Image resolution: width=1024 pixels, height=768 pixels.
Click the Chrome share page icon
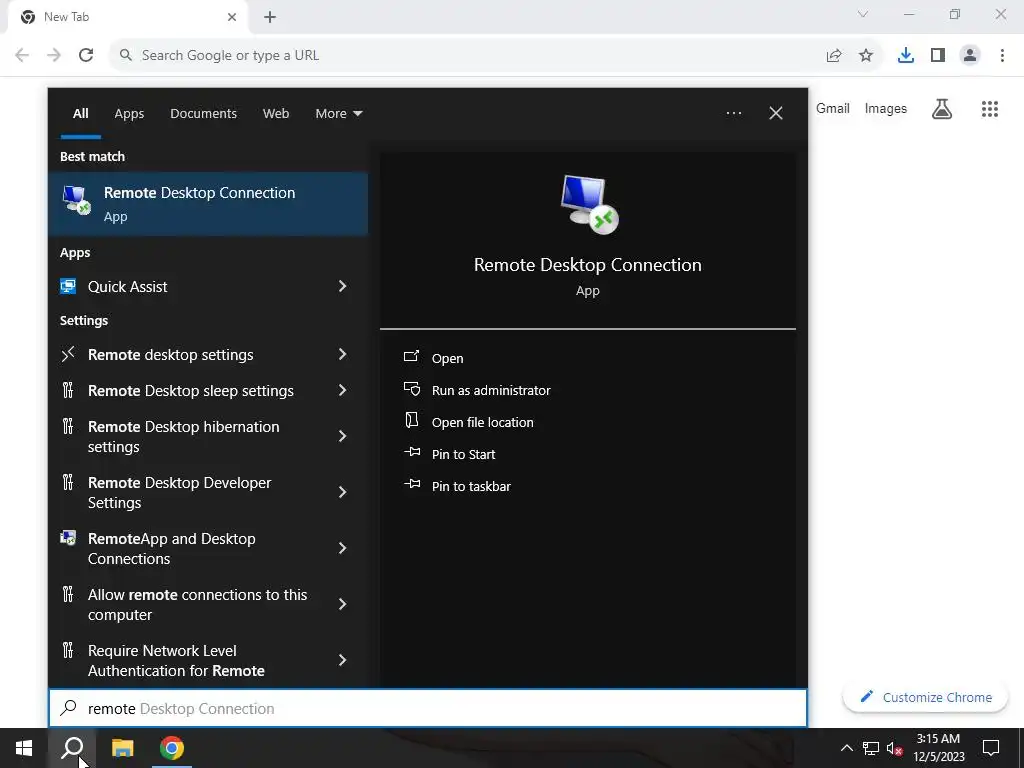[834, 56]
